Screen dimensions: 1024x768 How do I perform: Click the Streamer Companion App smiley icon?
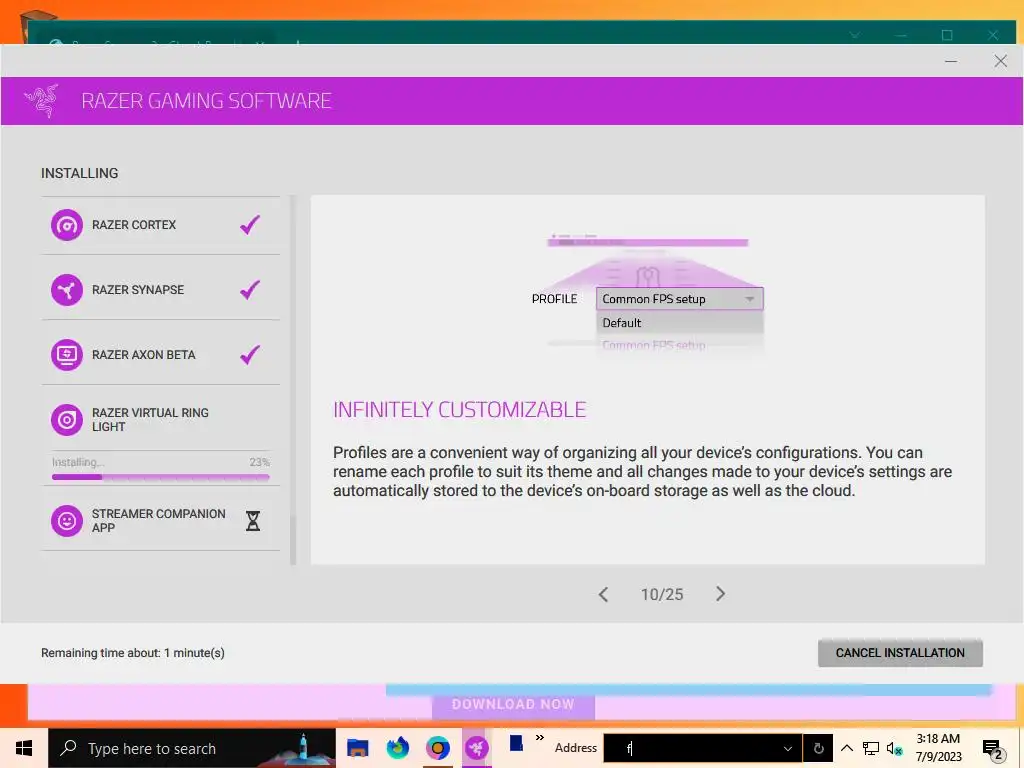tap(67, 520)
